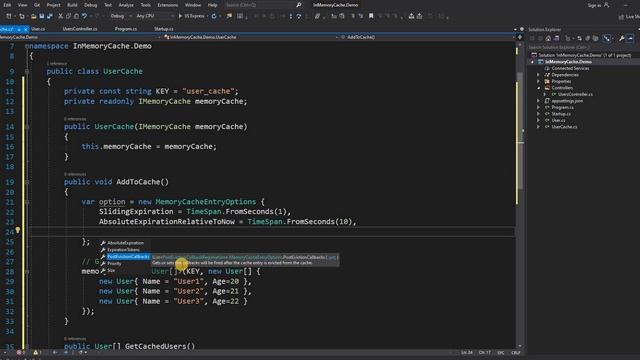Close the active UserCache.cs tab
Screen dimensions: 640x360
(x=25, y=29)
